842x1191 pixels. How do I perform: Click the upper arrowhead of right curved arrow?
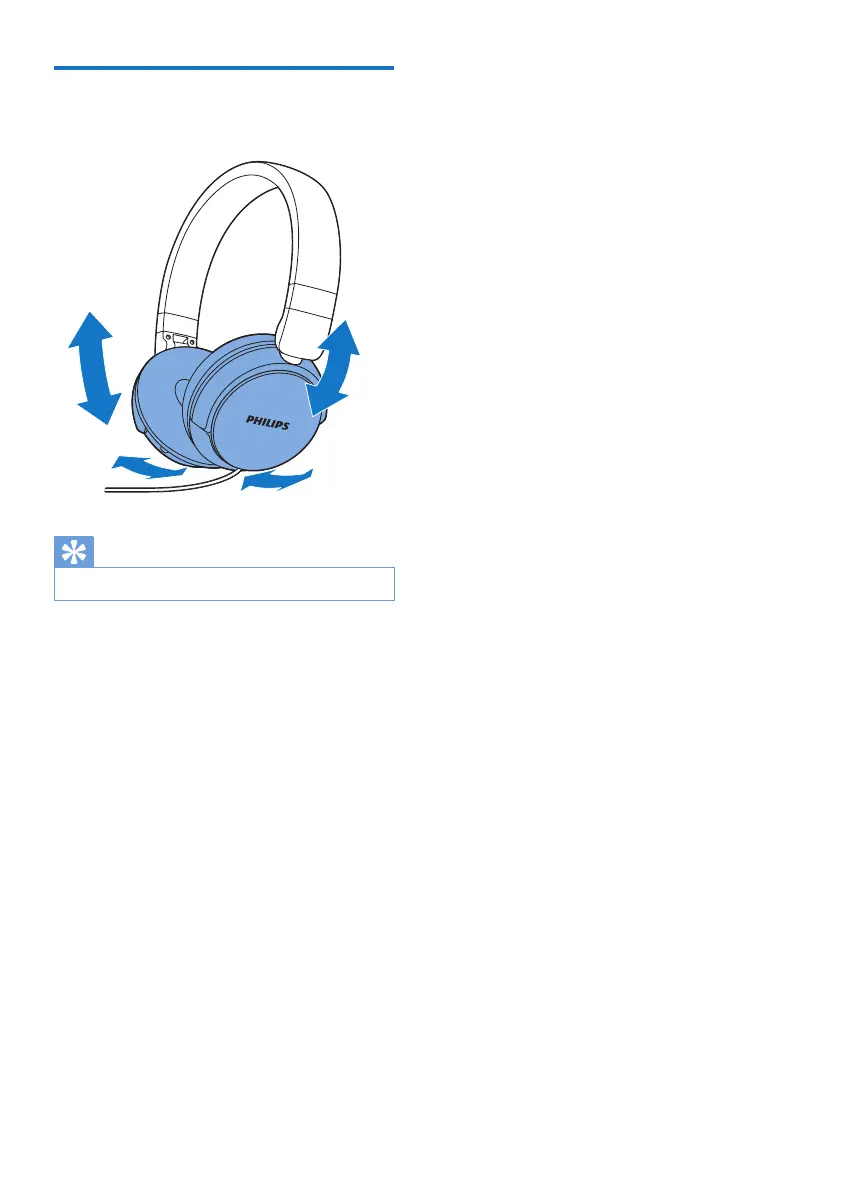[x=341, y=336]
